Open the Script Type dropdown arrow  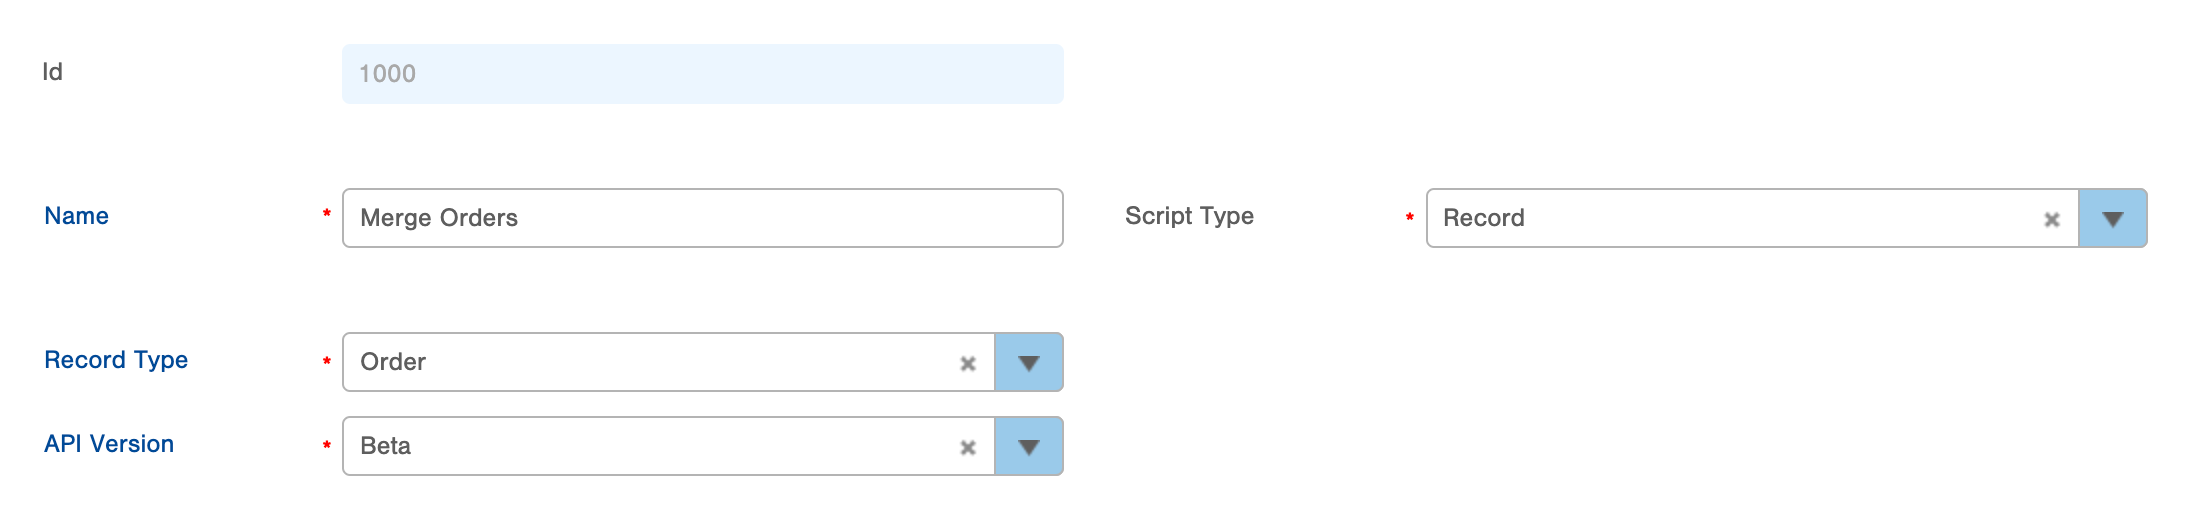click(x=2112, y=218)
